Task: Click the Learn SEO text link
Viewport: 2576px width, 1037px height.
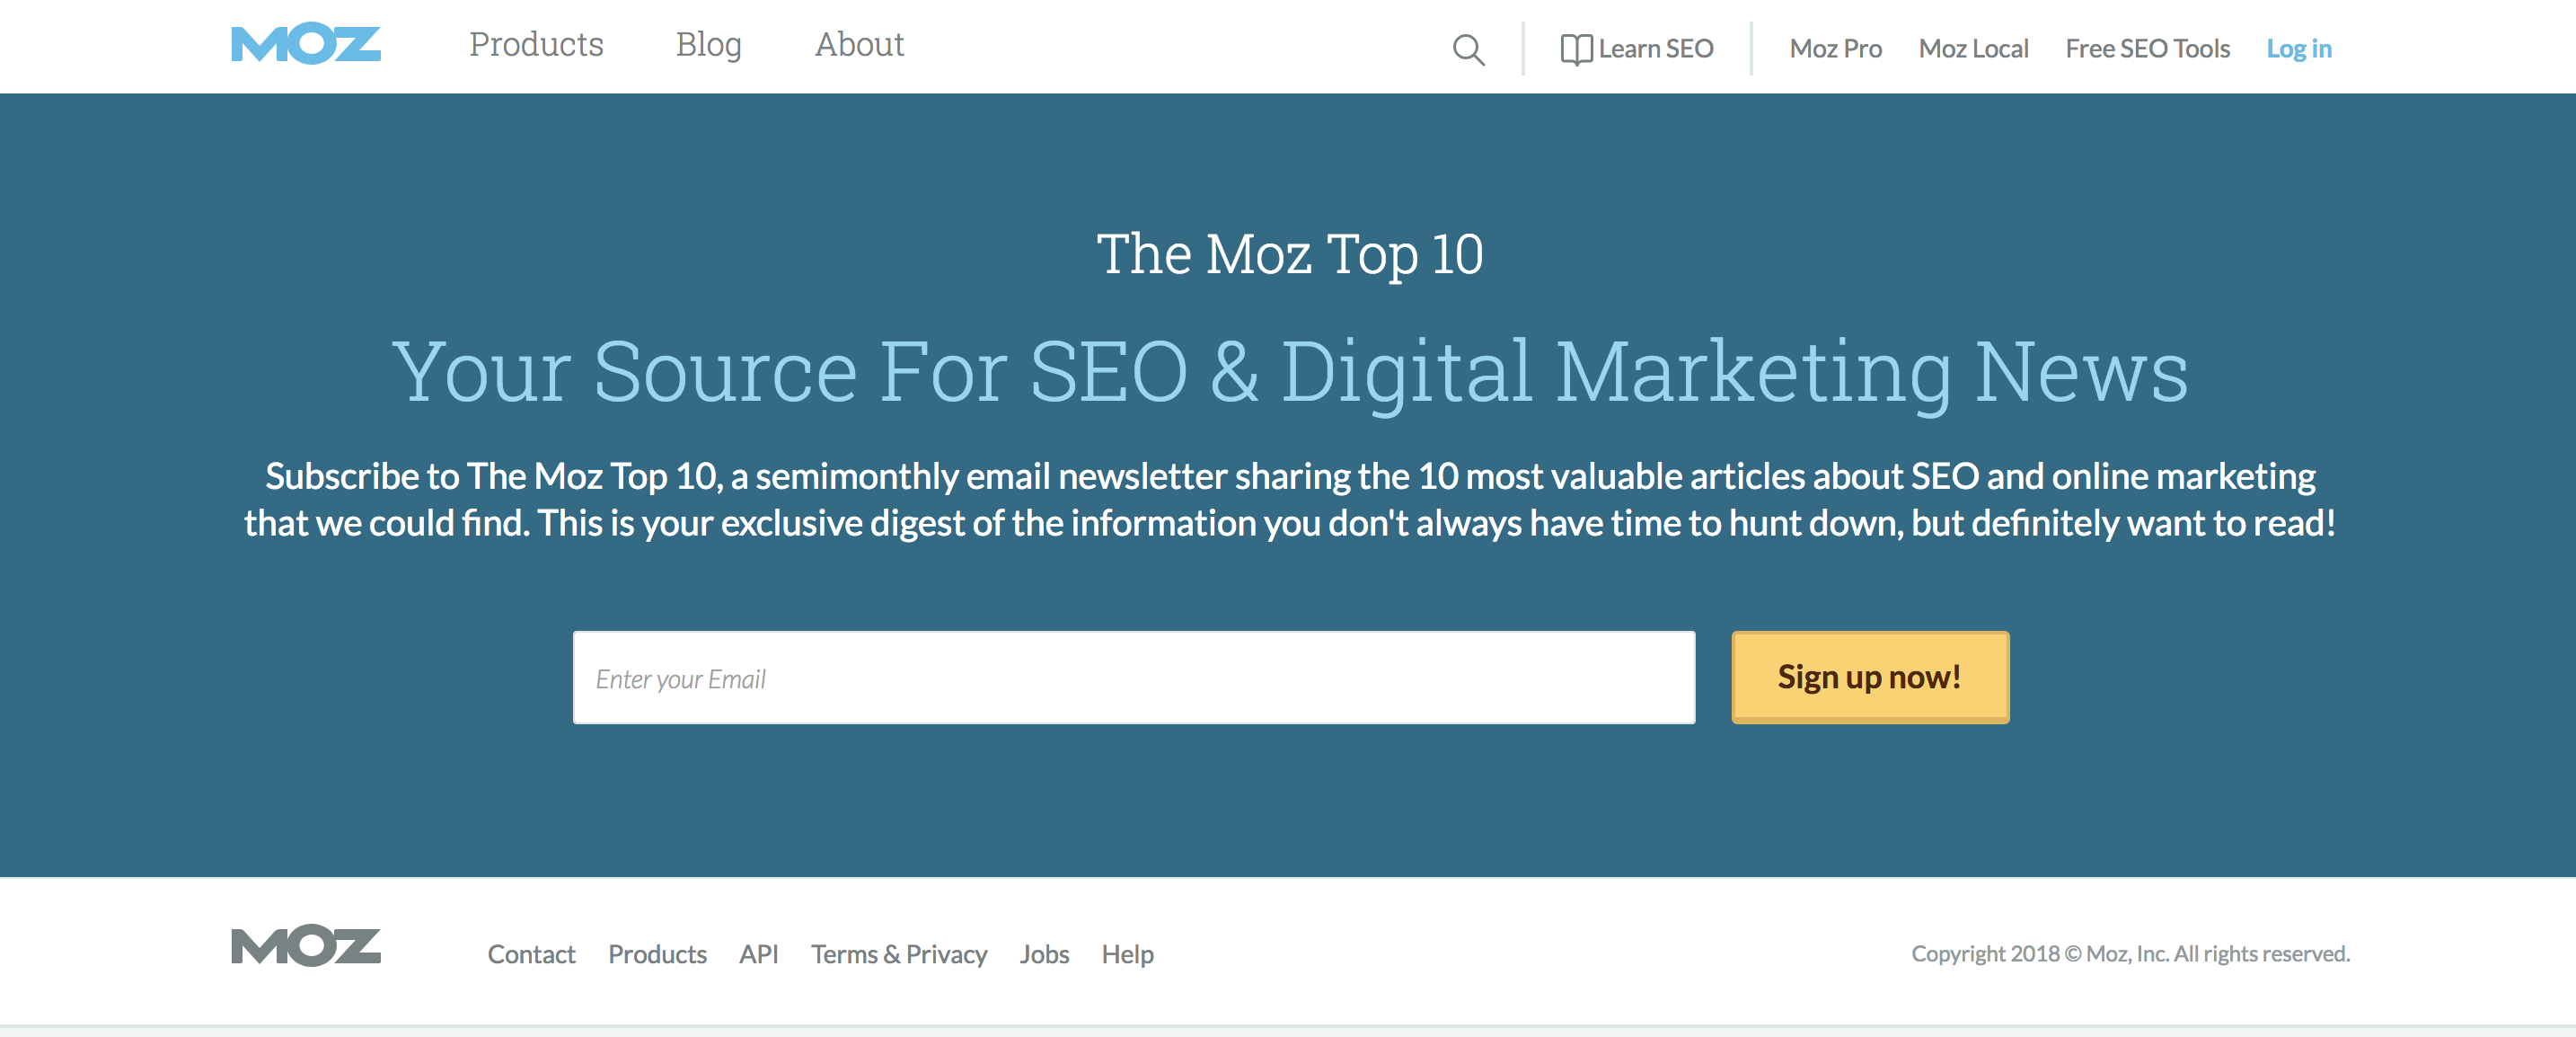Action: point(1655,49)
